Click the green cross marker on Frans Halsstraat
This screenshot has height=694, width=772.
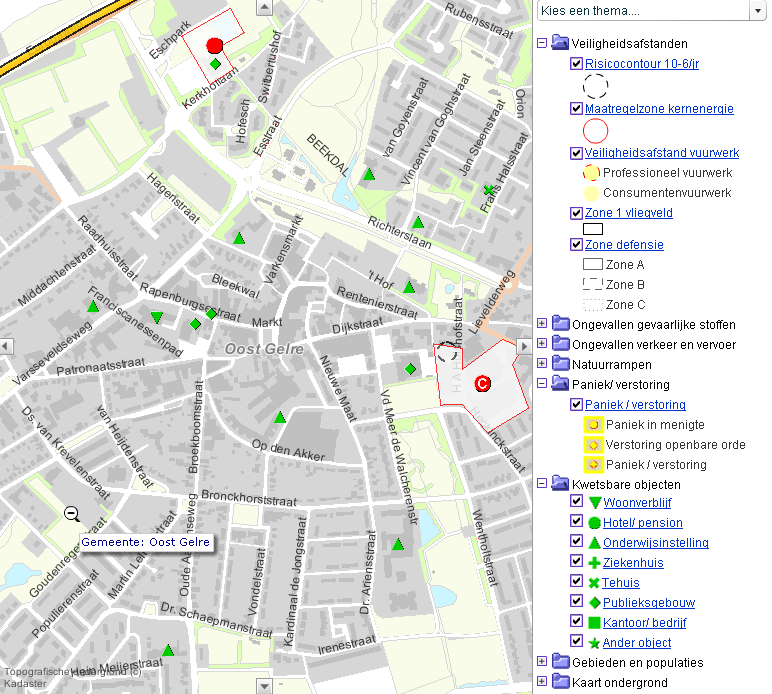[x=488, y=189]
